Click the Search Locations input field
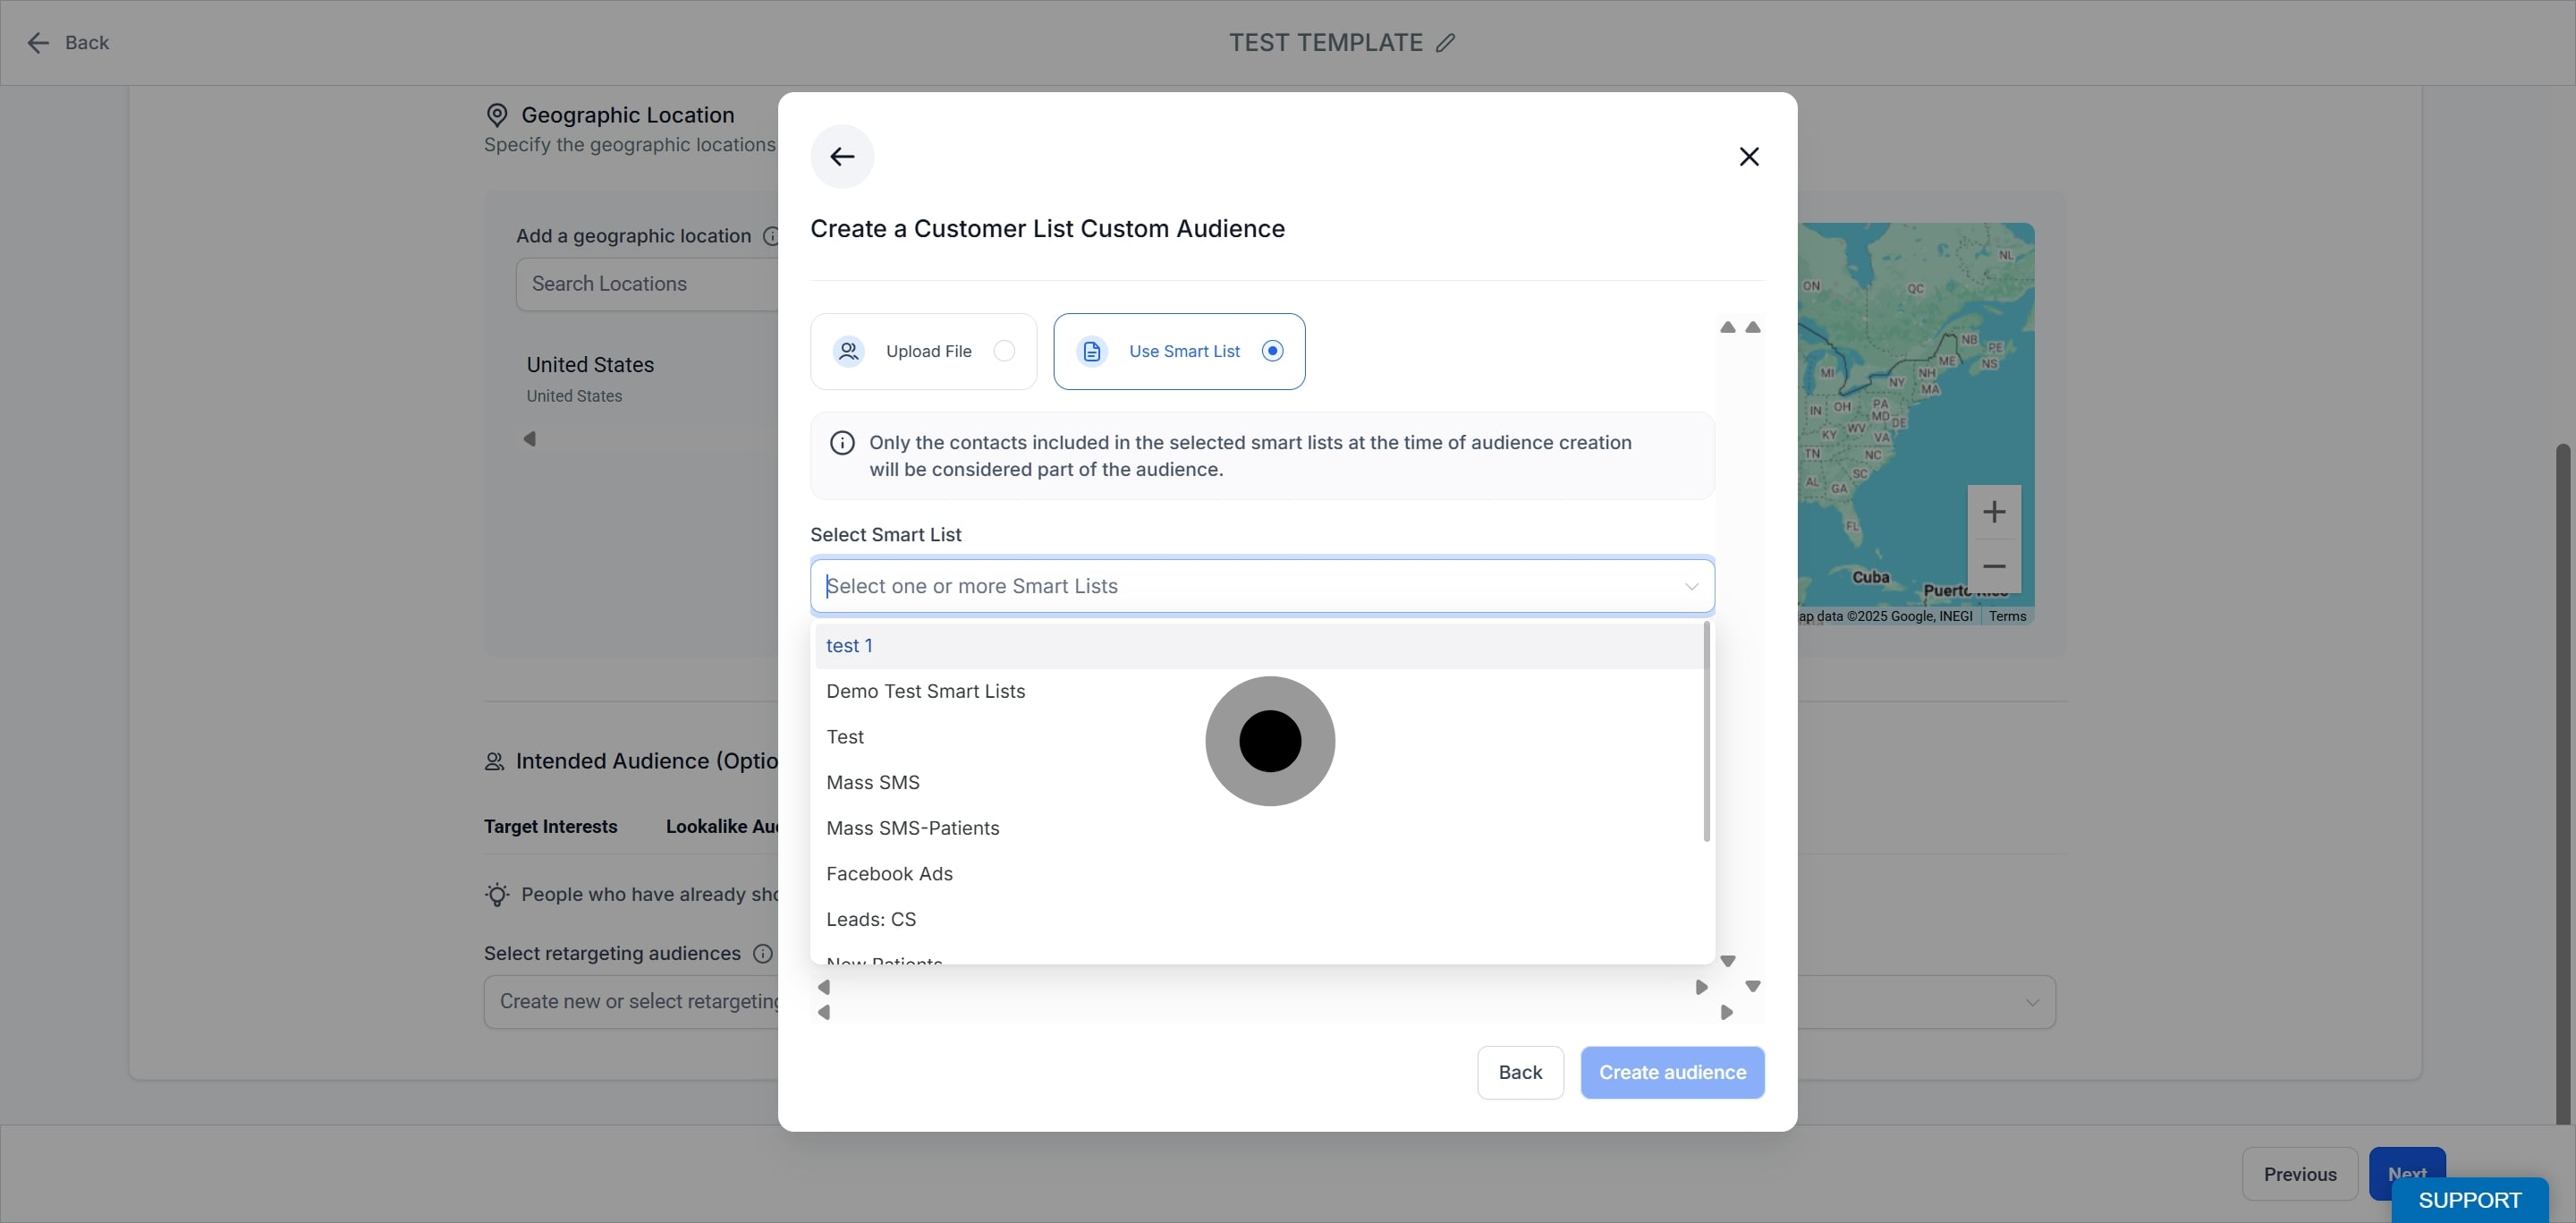2576x1223 pixels. 648,284
